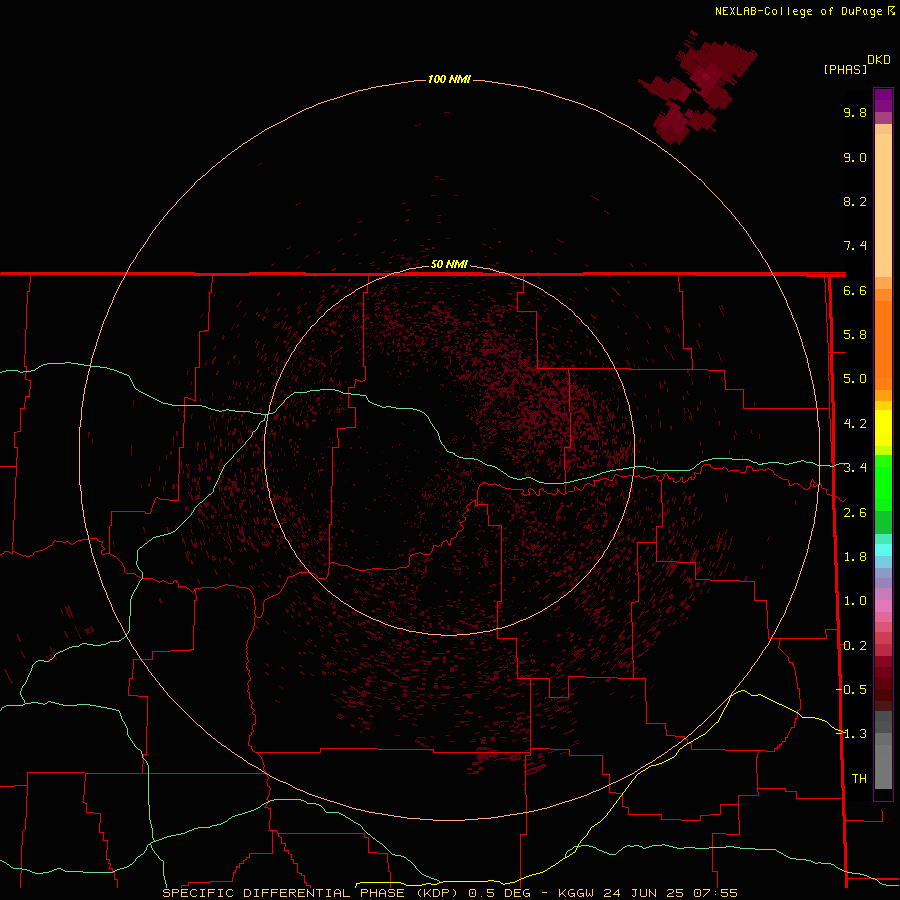
Task: Click the 0.2 scale value
Action: point(855,646)
